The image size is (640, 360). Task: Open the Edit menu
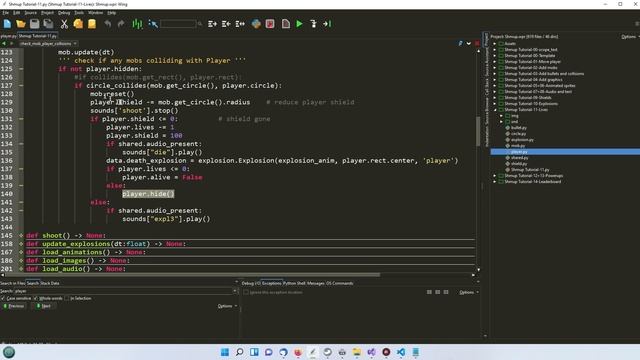point(16,13)
